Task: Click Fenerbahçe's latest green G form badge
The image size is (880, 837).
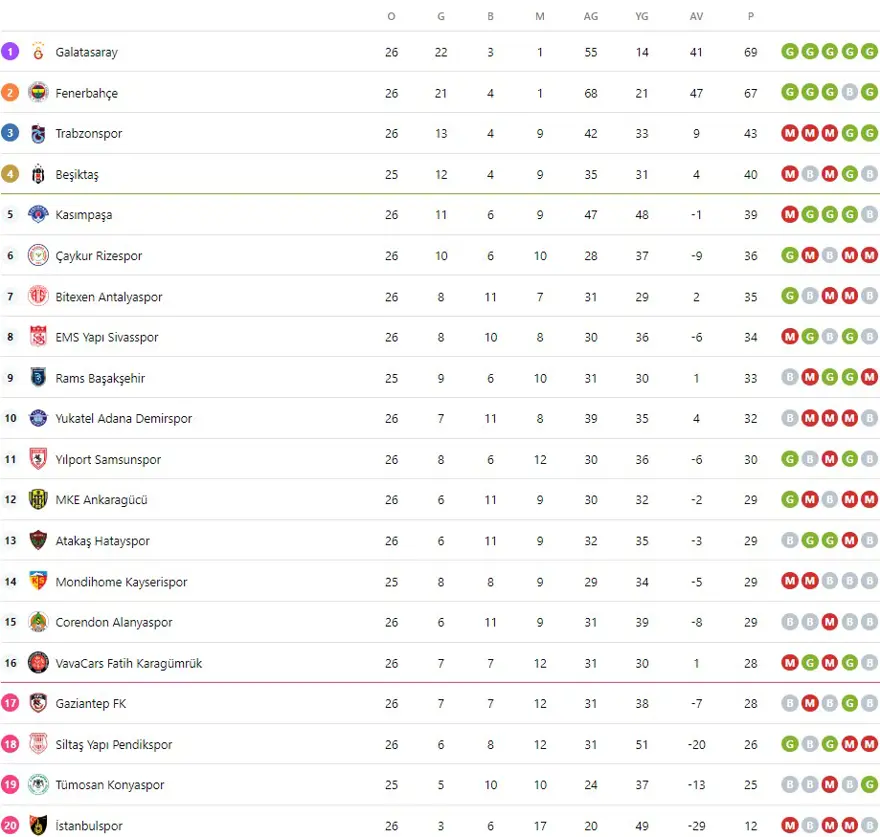Action: coord(869,93)
